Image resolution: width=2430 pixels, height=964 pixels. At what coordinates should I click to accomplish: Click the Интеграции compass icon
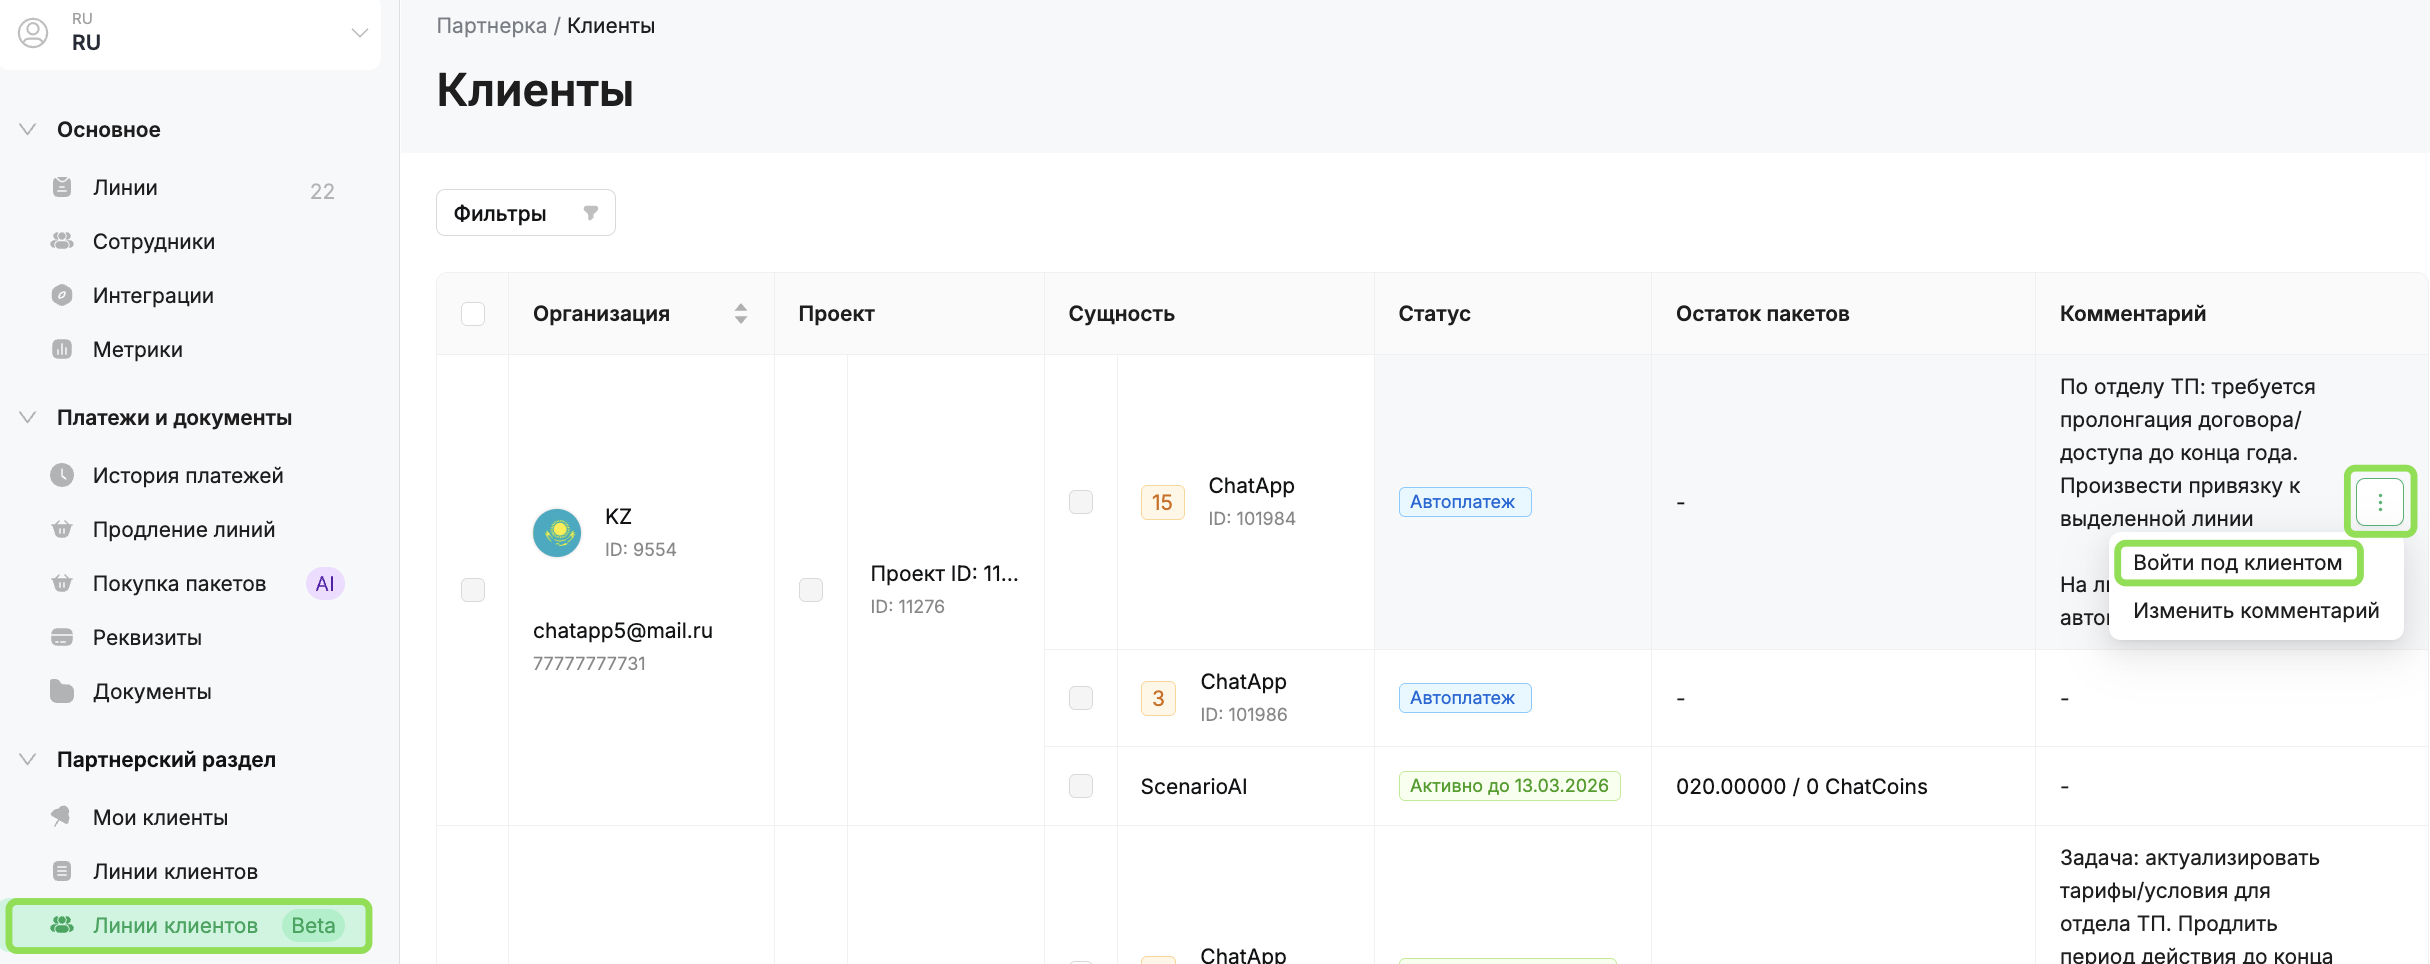click(x=62, y=296)
